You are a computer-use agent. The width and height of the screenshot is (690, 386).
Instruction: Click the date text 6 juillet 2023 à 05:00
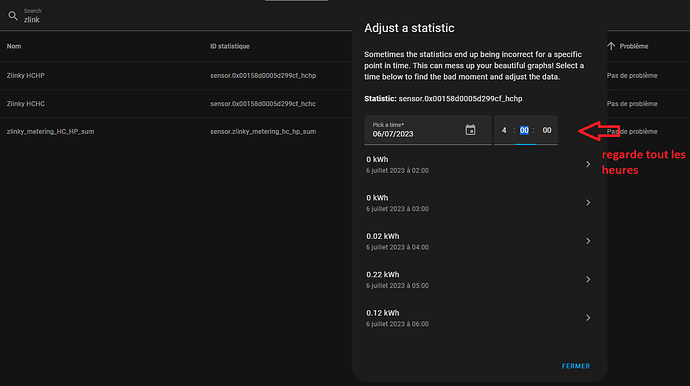[397, 285]
